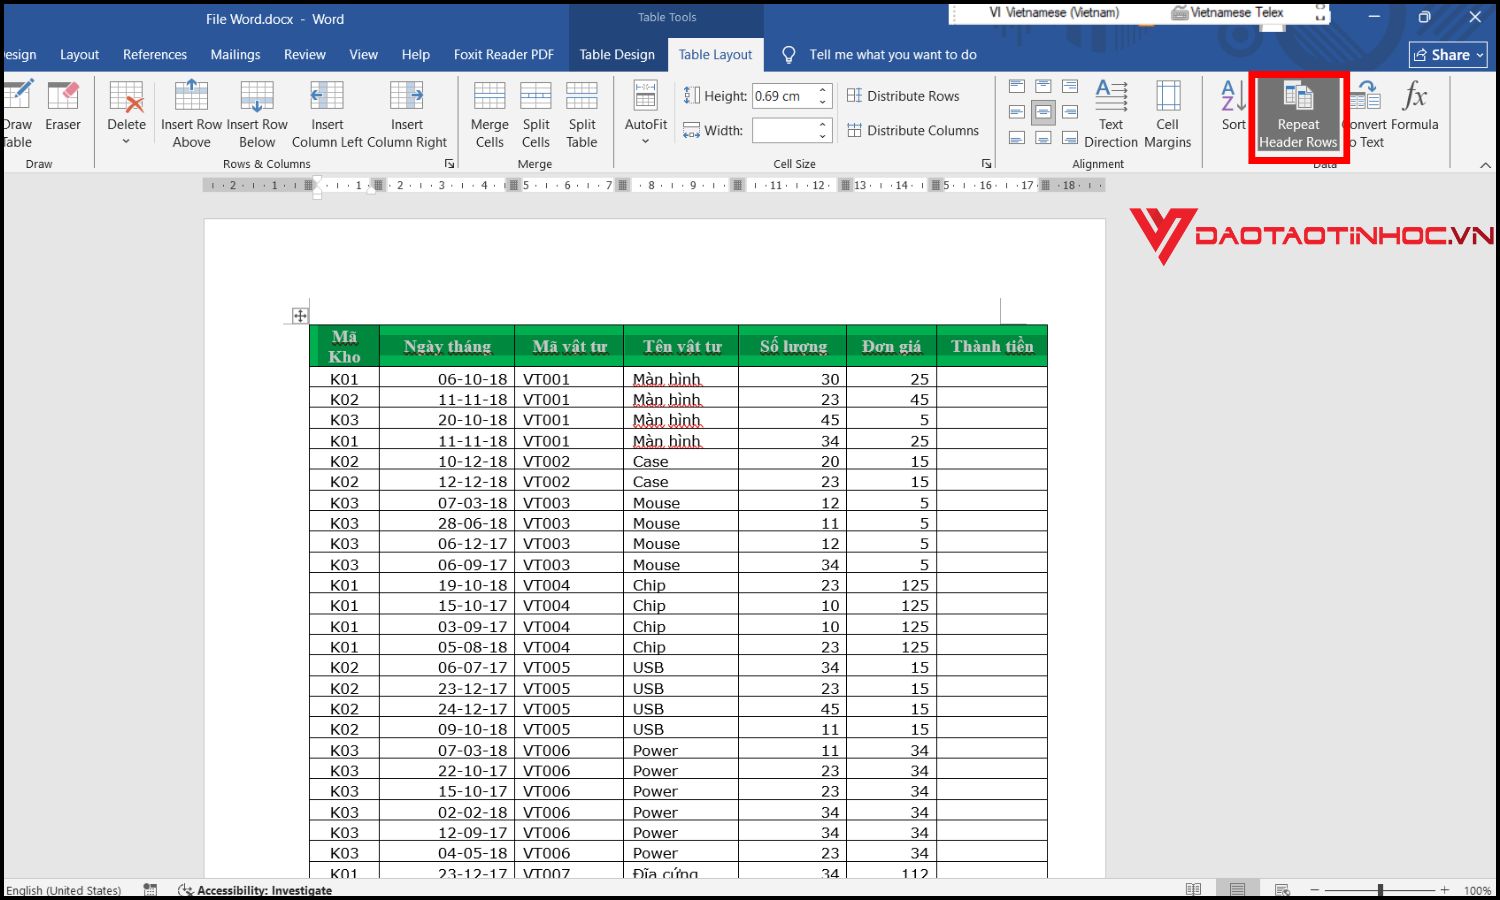Click the Share button

(1448, 55)
